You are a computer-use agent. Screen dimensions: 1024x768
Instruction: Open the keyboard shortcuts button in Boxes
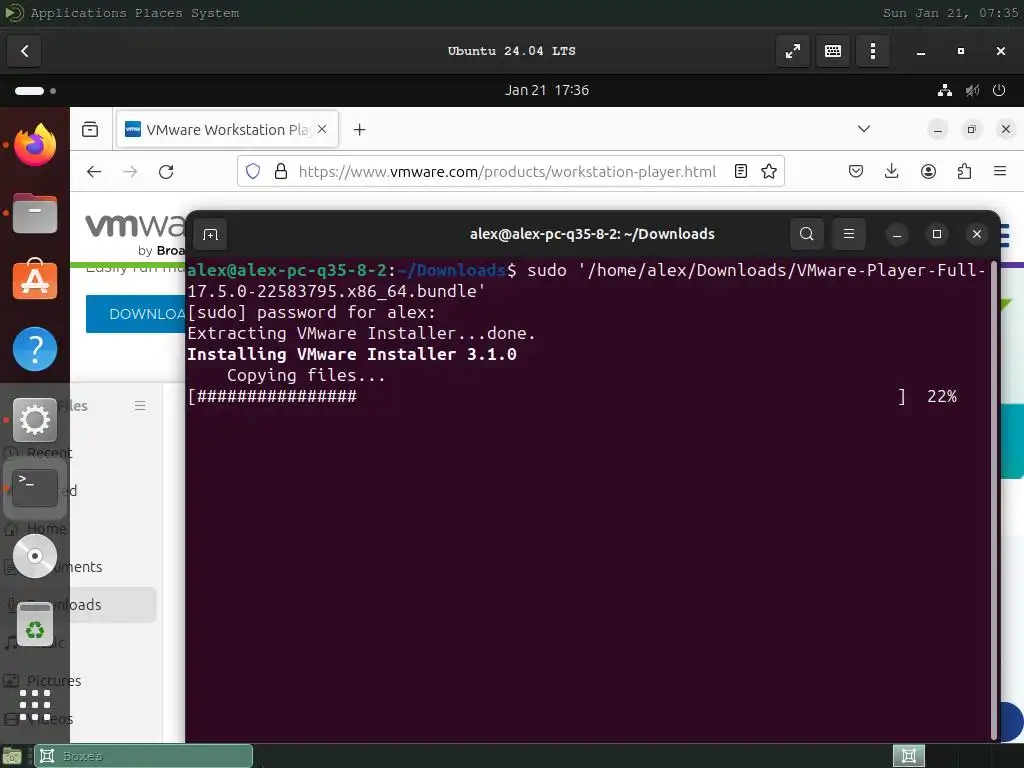[x=833, y=51]
